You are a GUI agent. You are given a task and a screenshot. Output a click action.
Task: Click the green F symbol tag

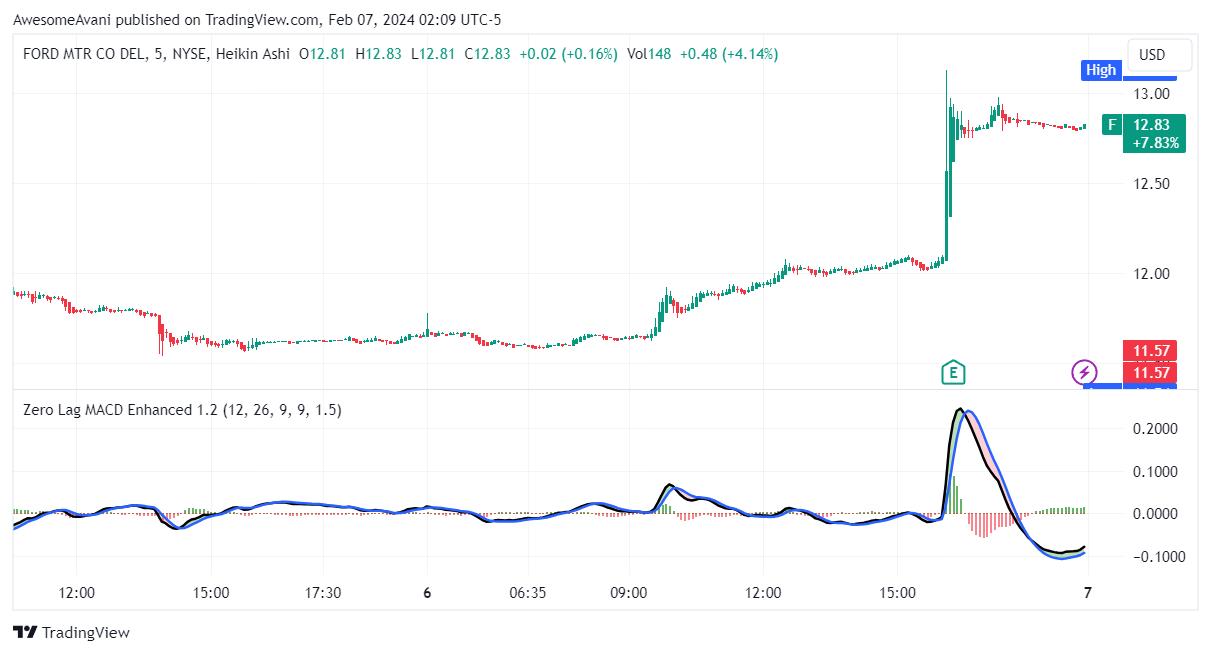[x=1110, y=125]
